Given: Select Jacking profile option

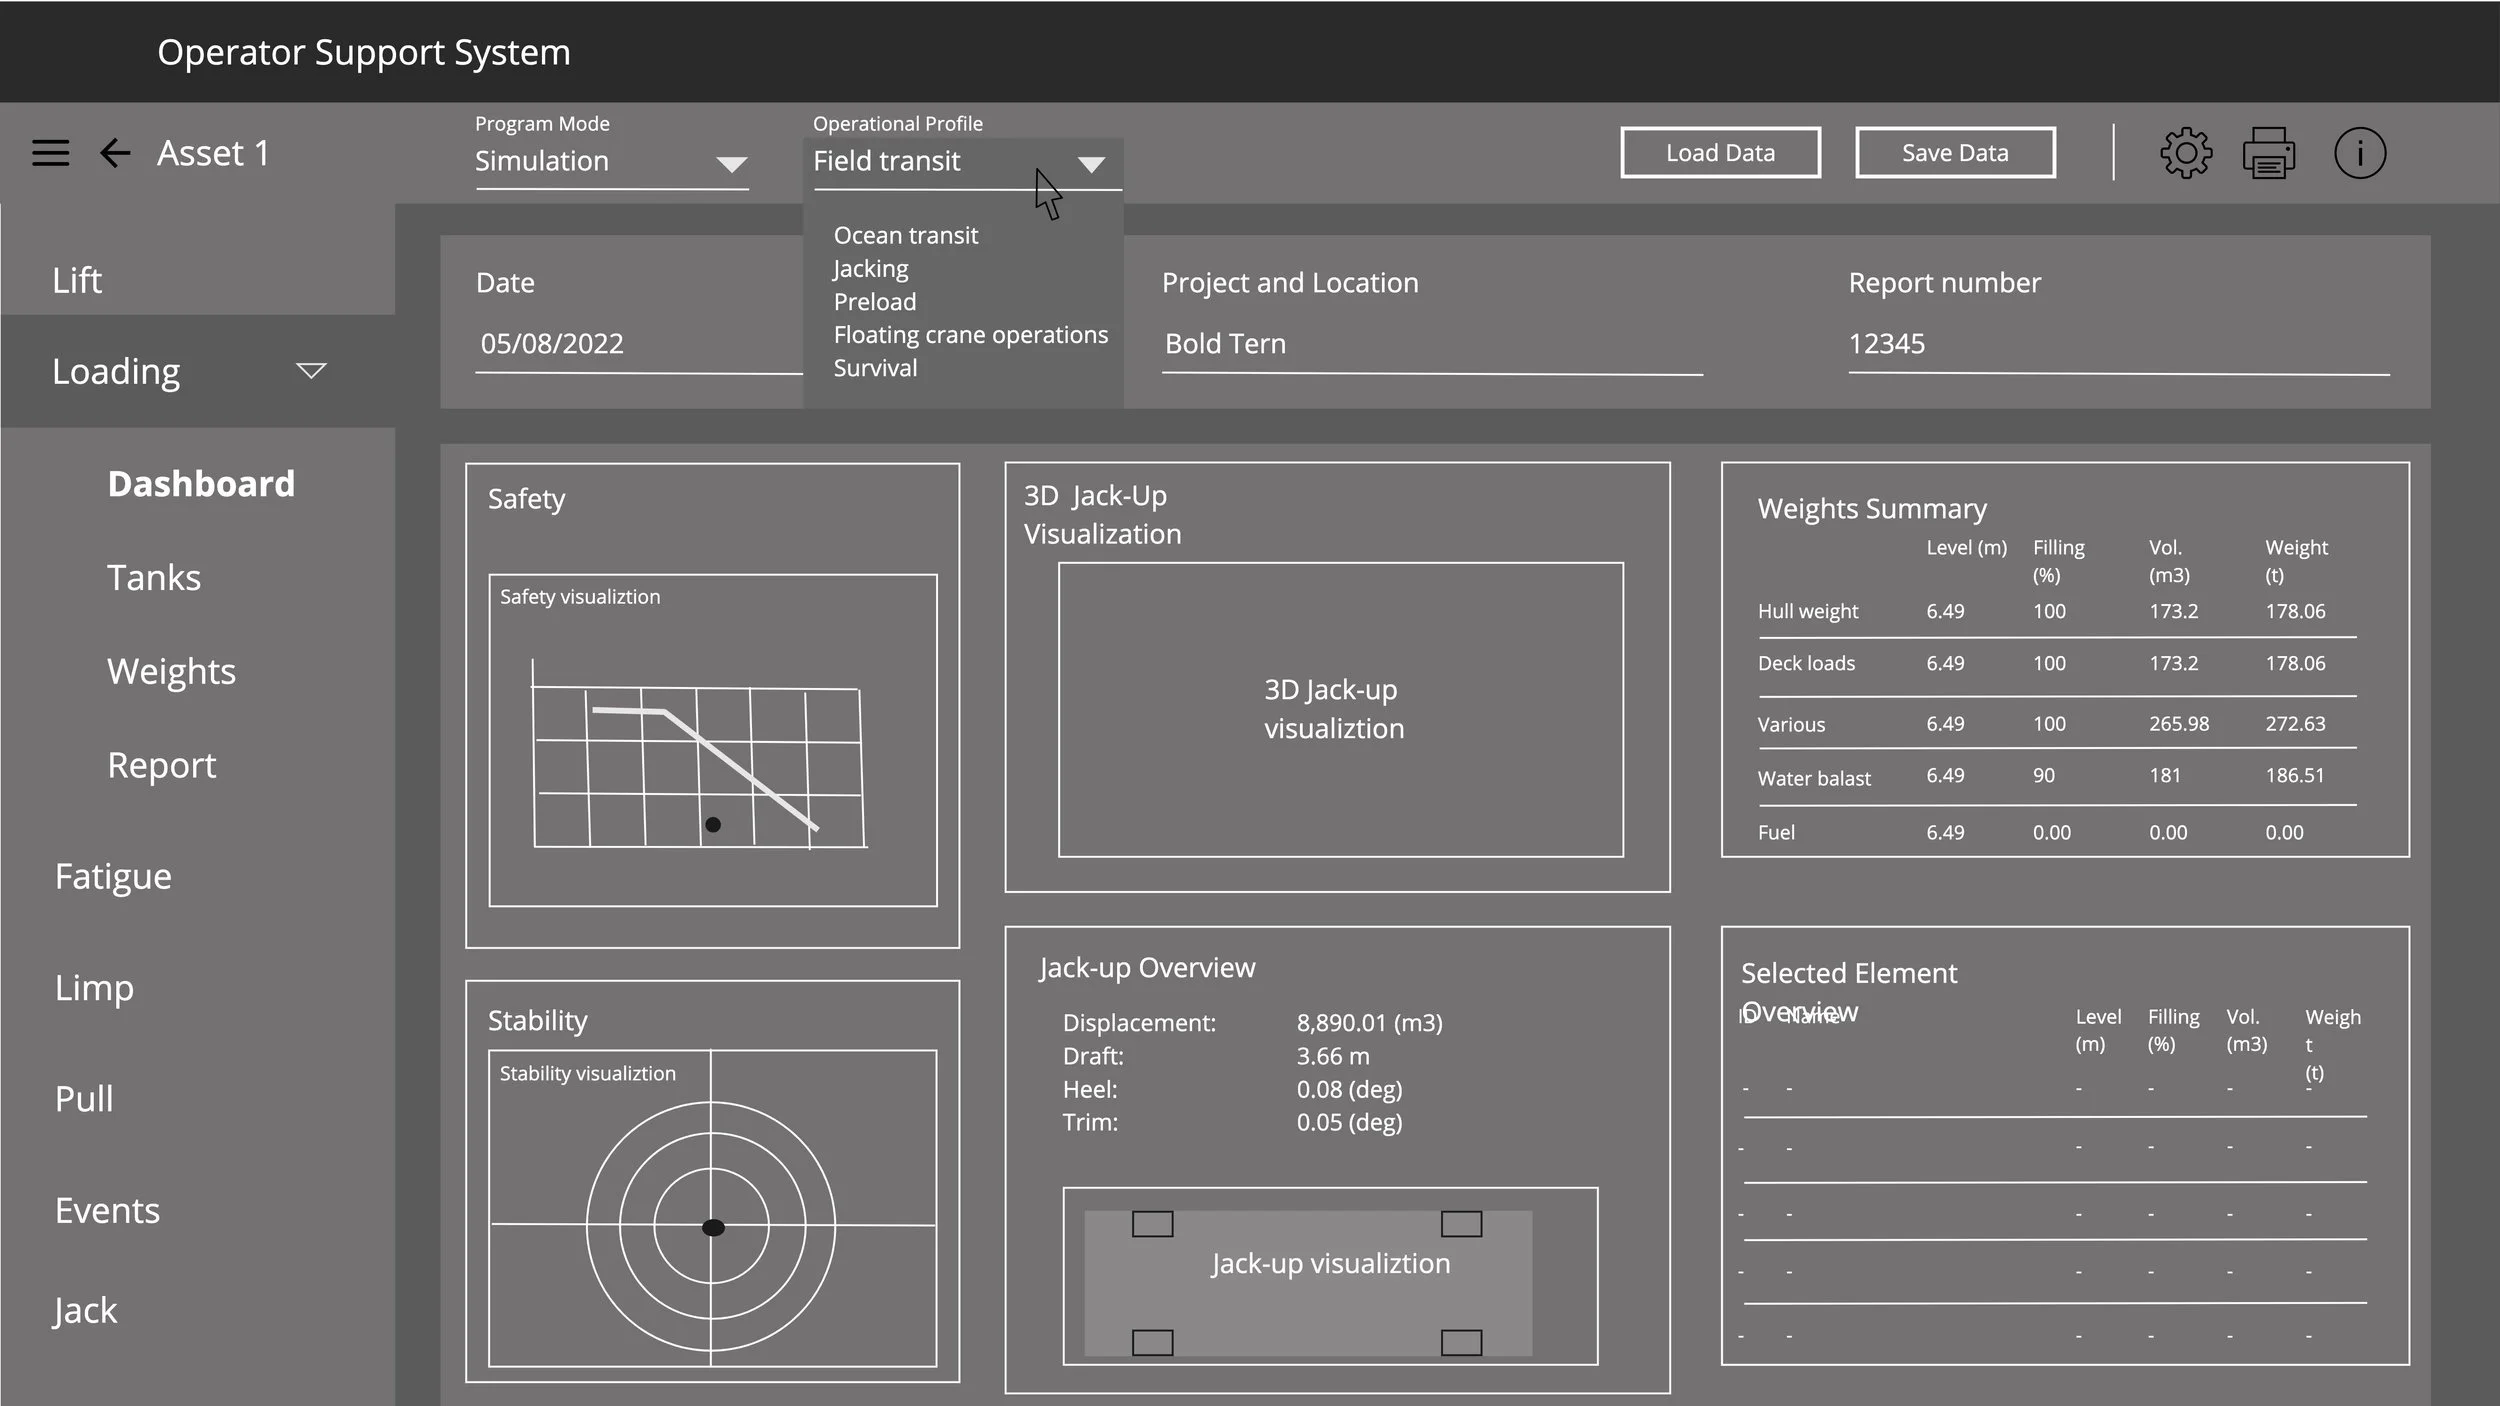Looking at the screenshot, I should click(871, 268).
